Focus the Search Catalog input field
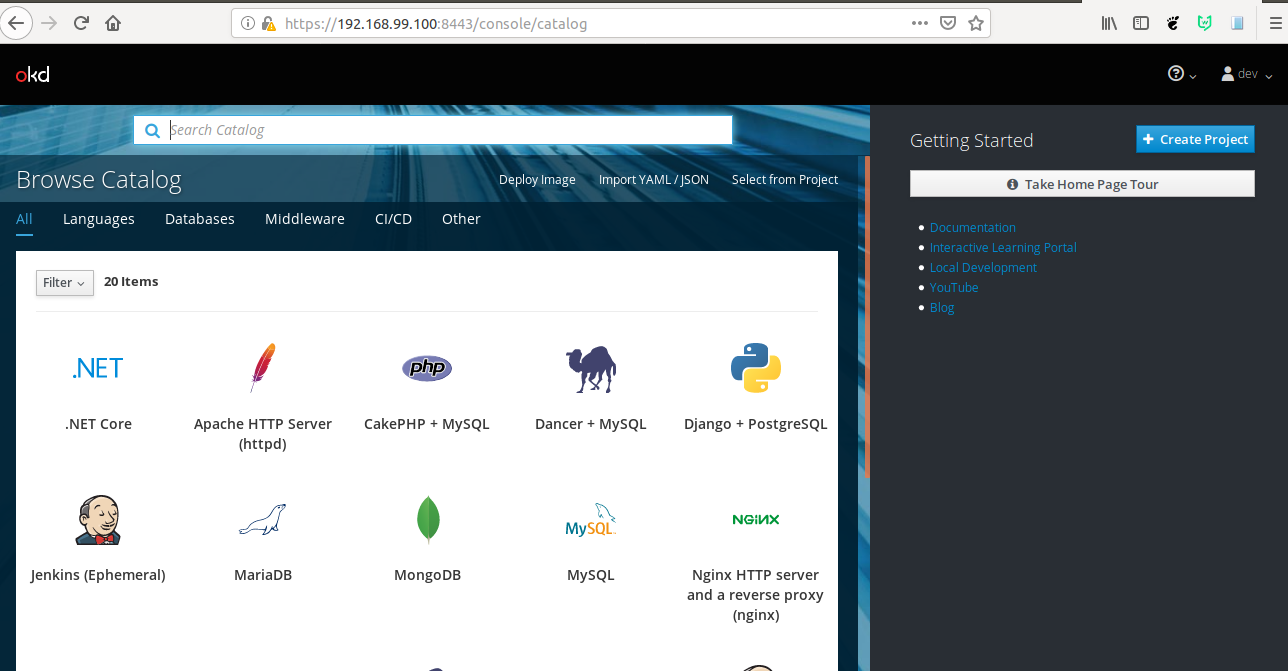This screenshot has width=1288, height=671. point(433,130)
